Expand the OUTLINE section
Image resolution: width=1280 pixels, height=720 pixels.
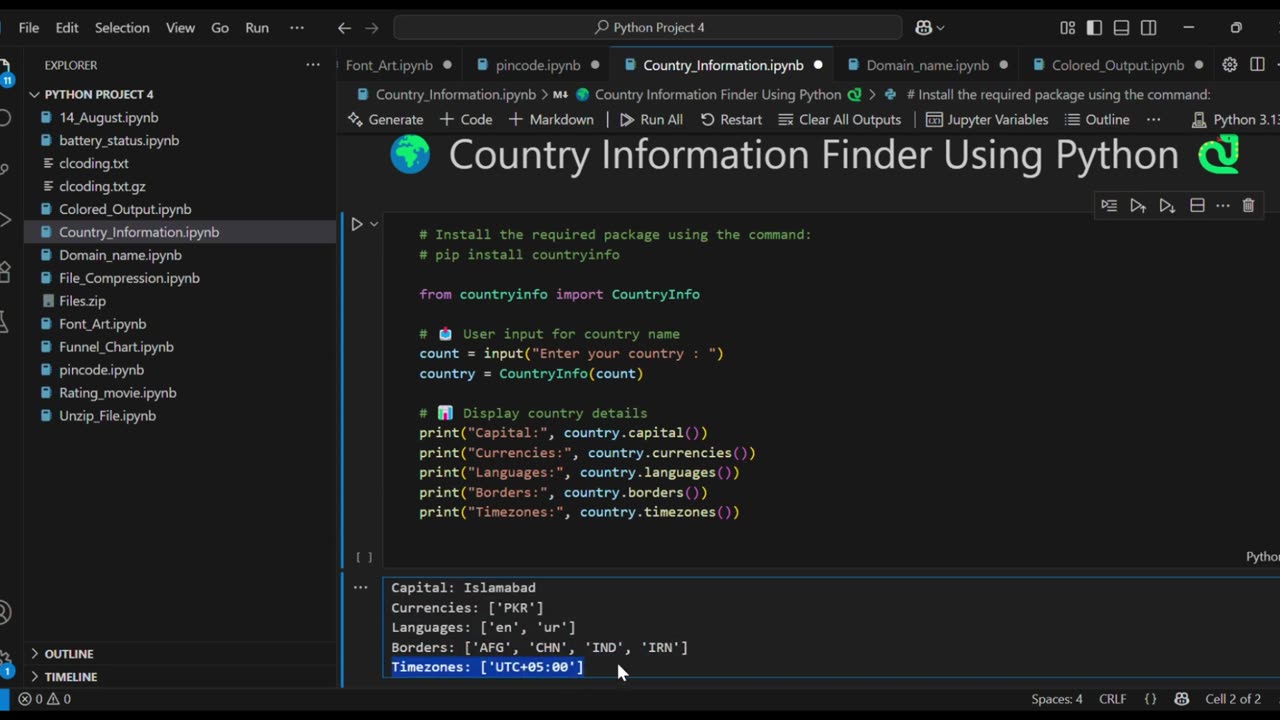[68, 654]
